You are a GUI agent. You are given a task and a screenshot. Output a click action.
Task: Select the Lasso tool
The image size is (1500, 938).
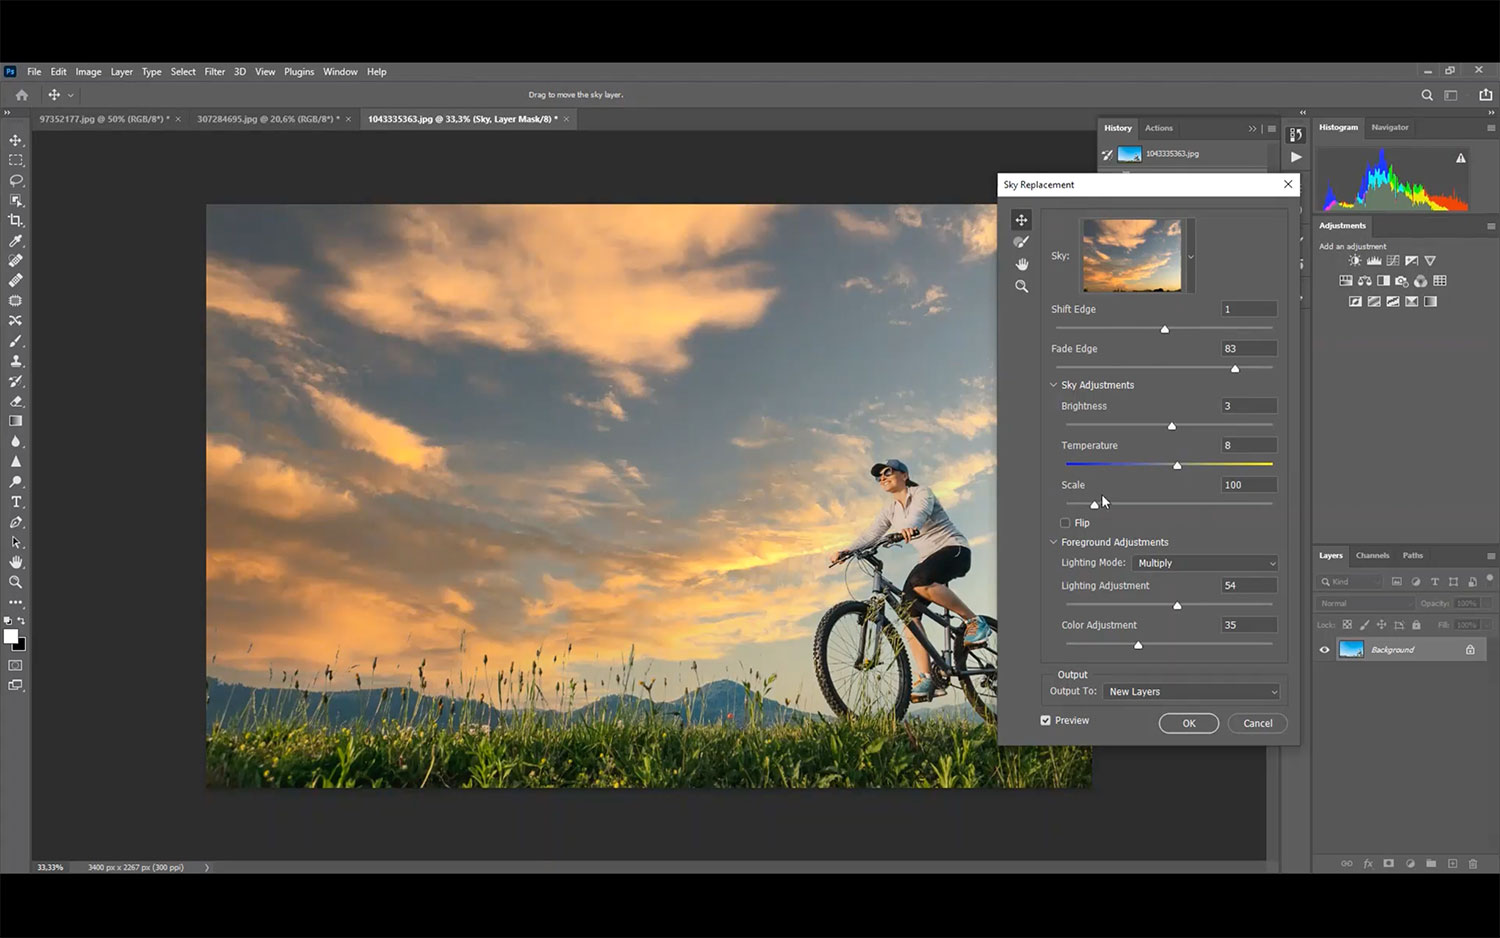click(x=16, y=181)
